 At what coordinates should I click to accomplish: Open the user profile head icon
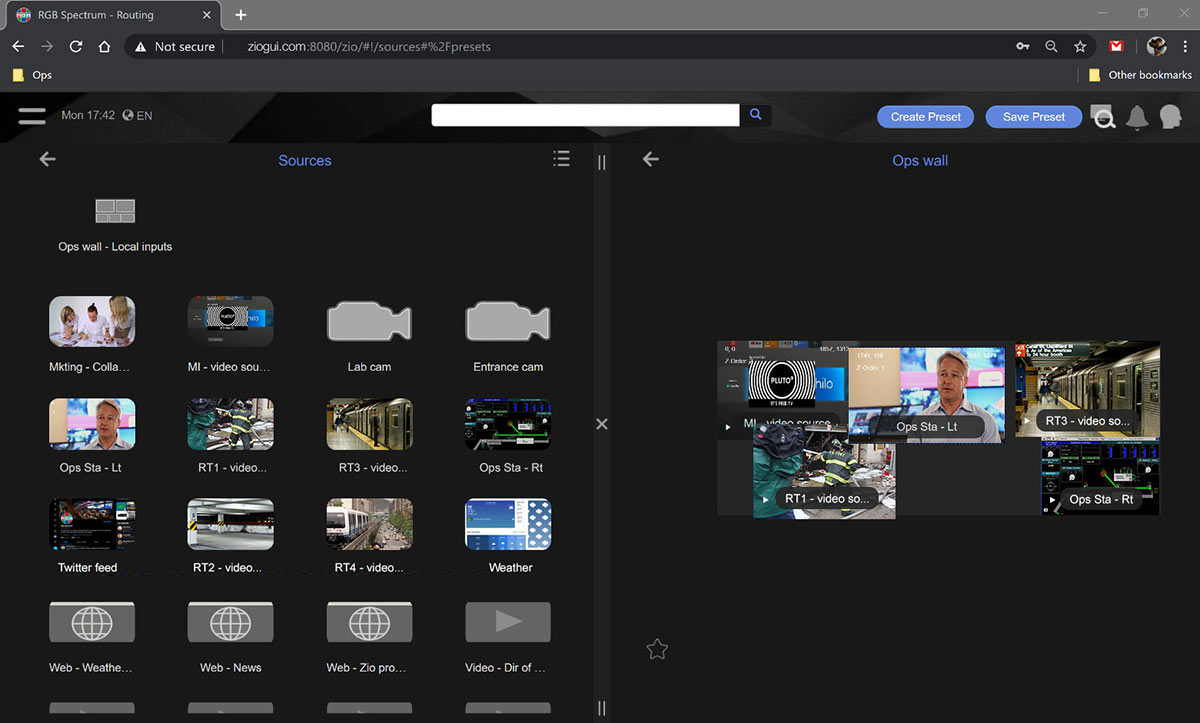[x=1170, y=118]
